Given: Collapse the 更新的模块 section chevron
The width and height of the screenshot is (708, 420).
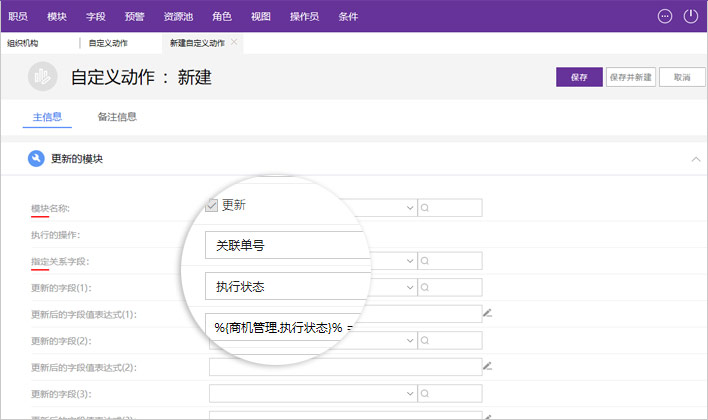Looking at the screenshot, I should pyautogui.click(x=695, y=158).
